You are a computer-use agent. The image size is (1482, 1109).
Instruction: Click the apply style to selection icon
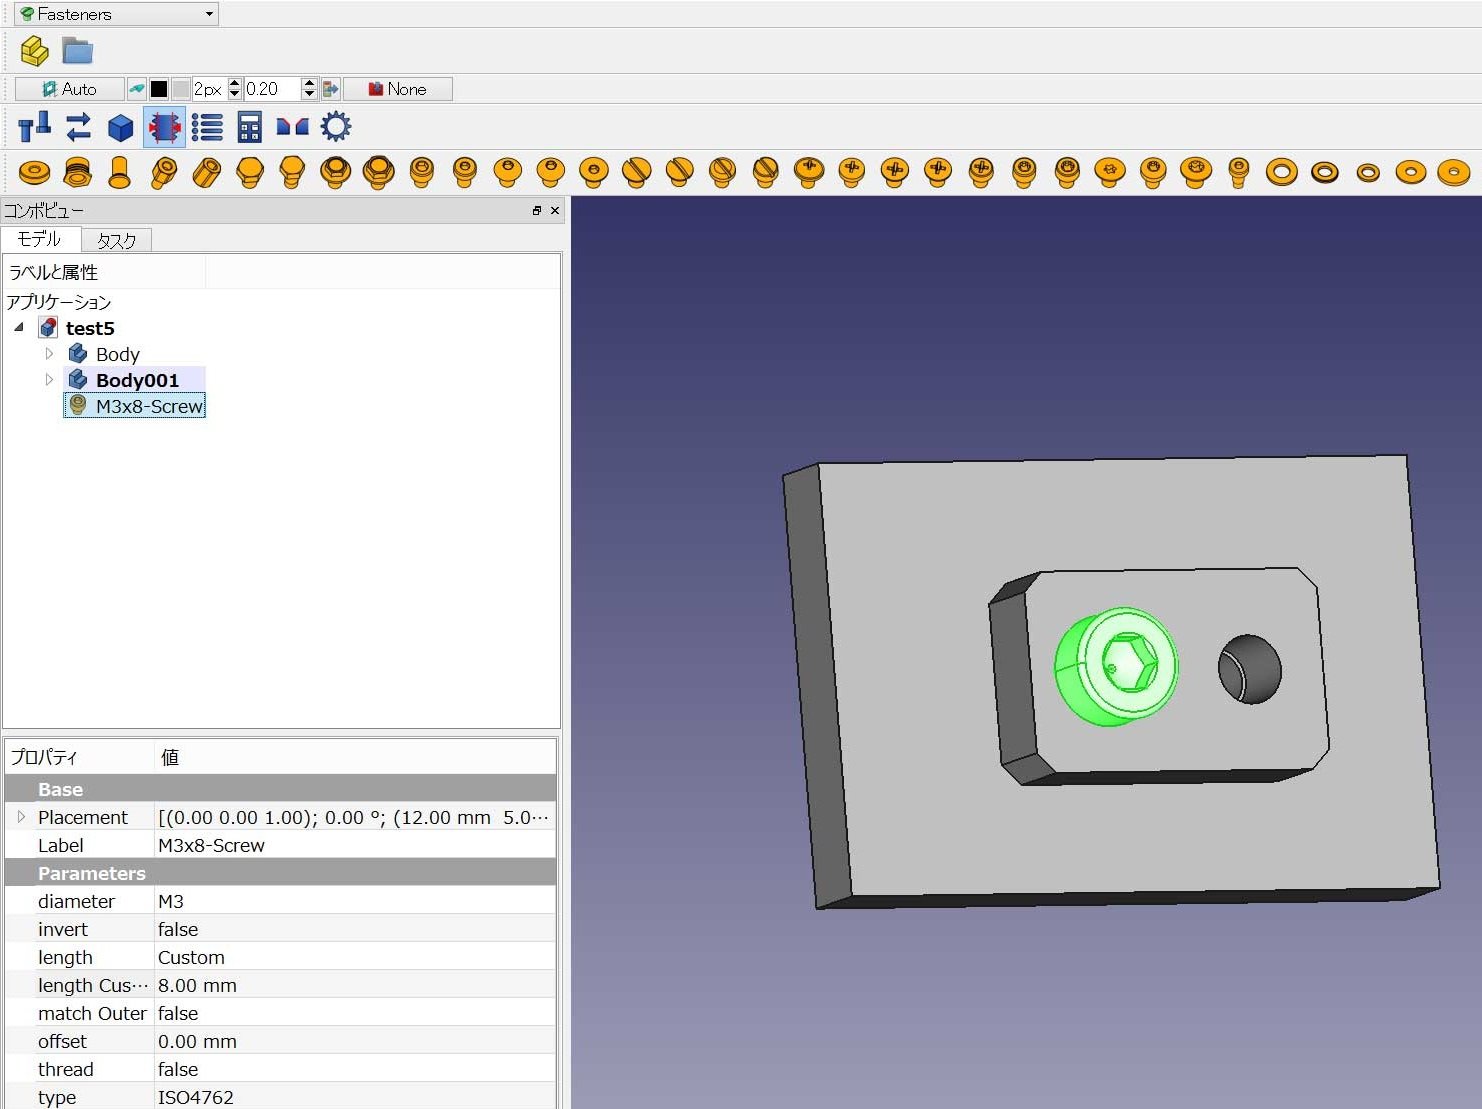(x=330, y=89)
